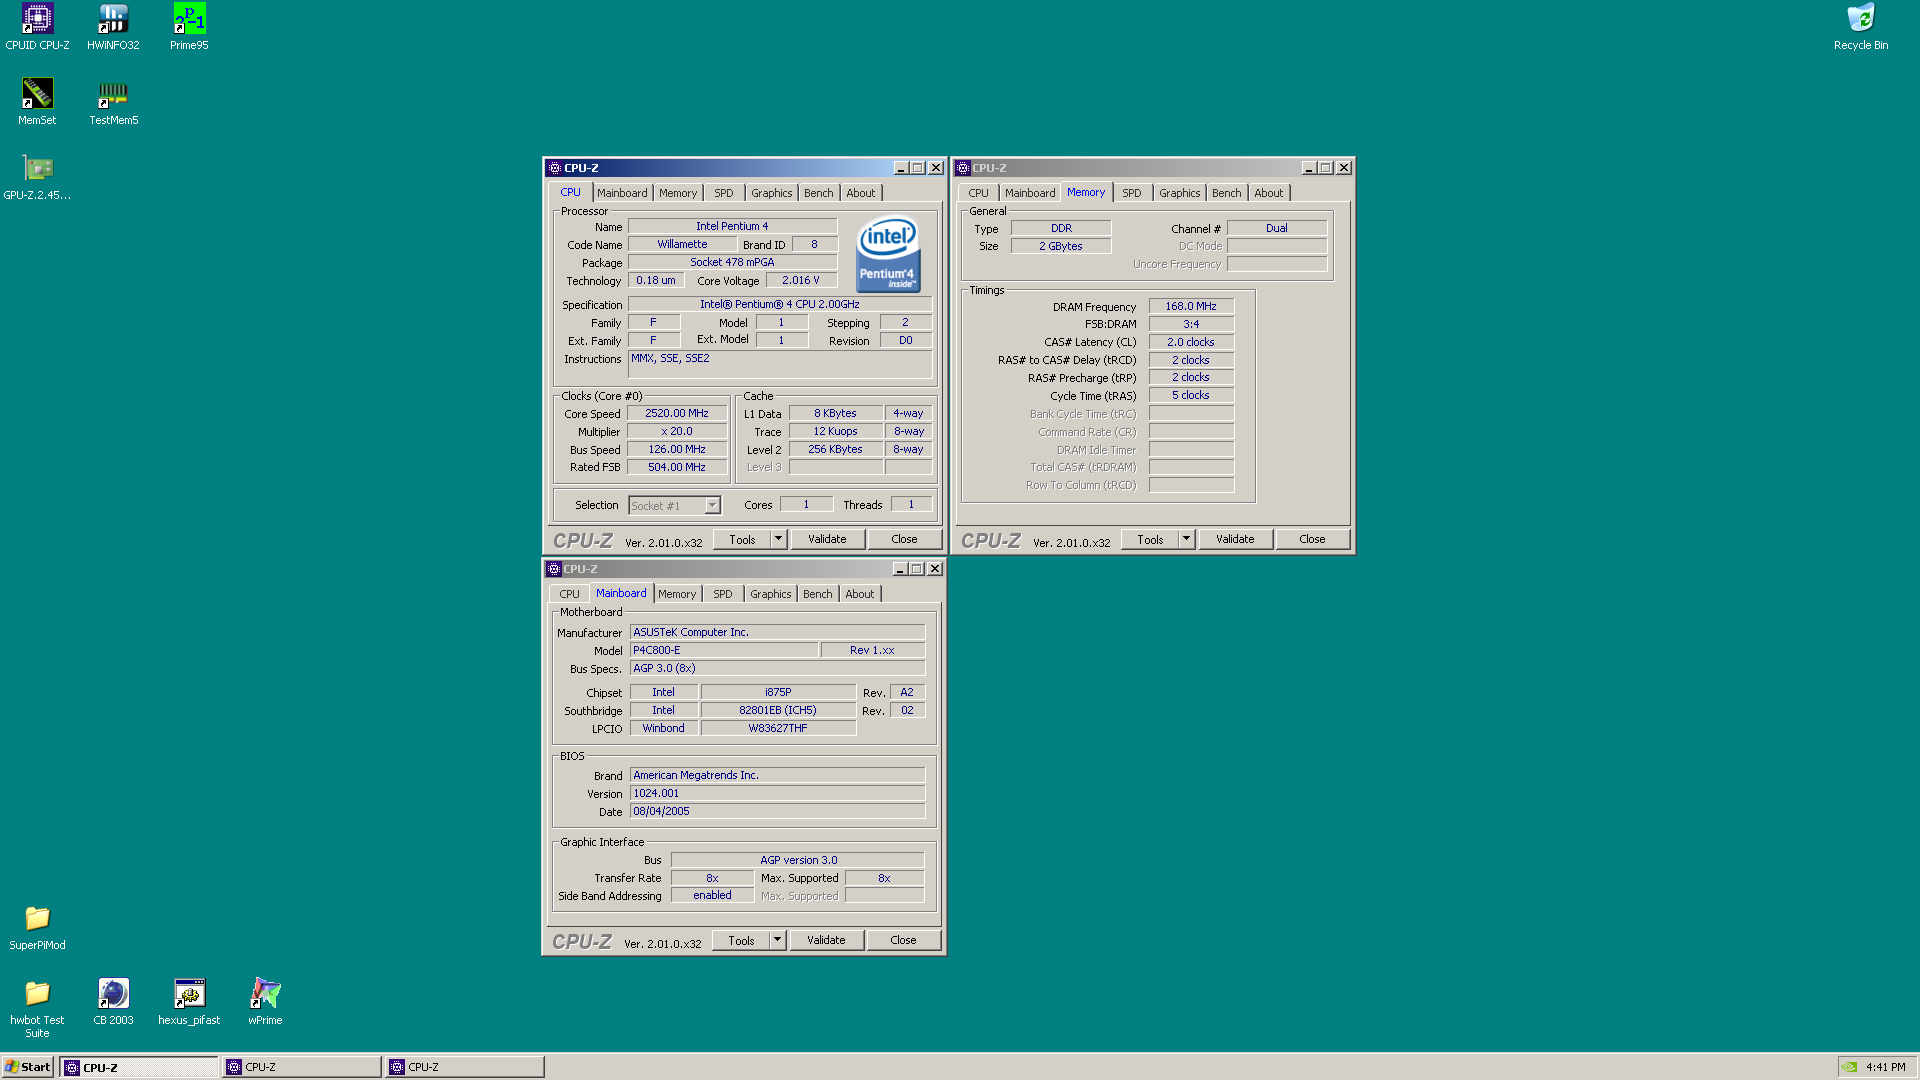Image resolution: width=1920 pixels, height=1080 pixels.
Task: Click the NVIDIA tray icon
Action: click(1850, 1067)
